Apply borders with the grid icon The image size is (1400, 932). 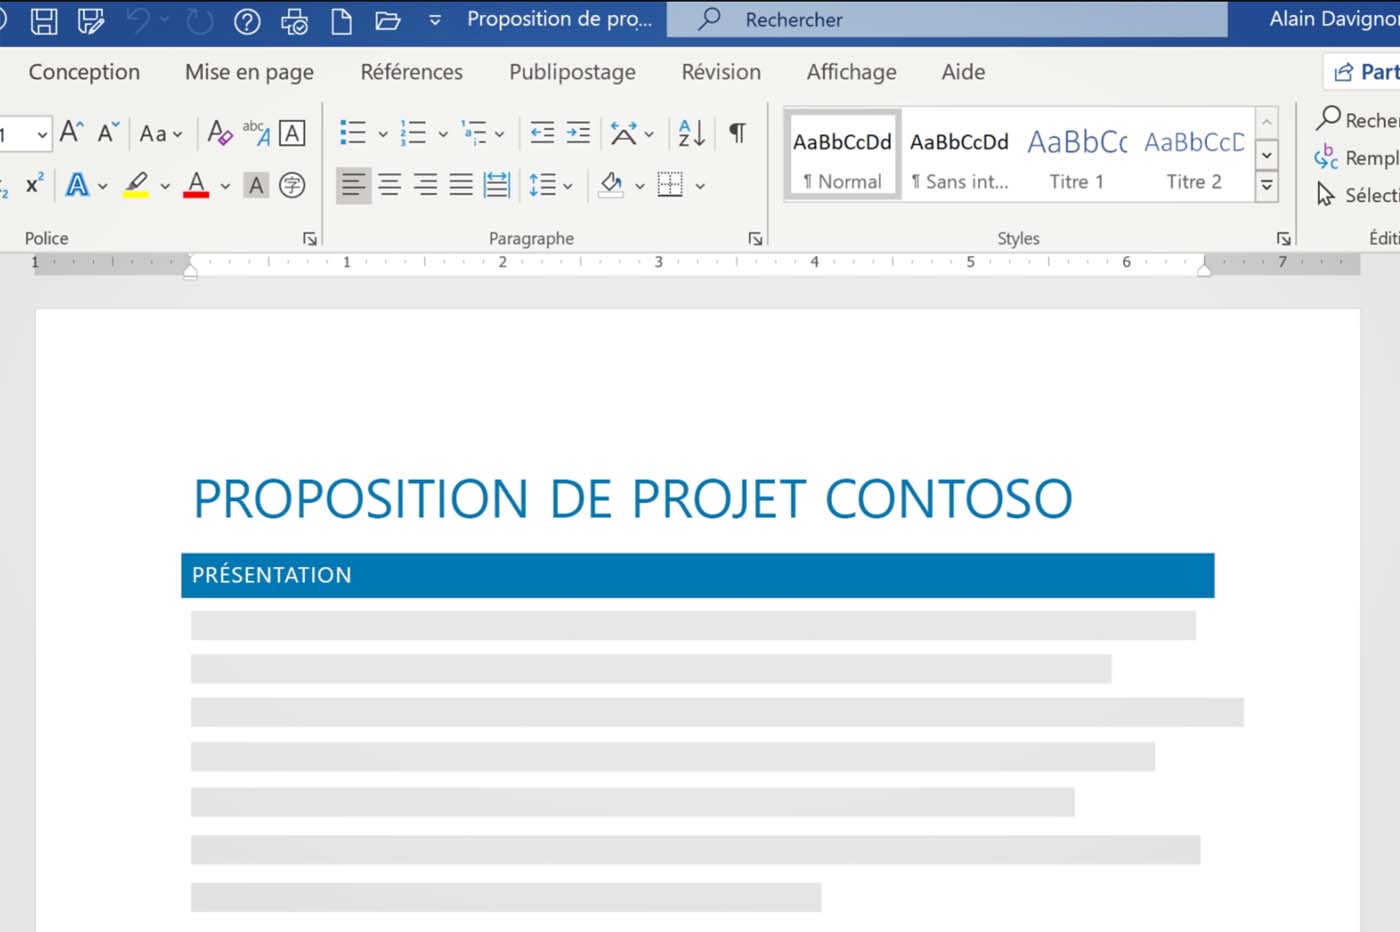[x=670, y=185]
